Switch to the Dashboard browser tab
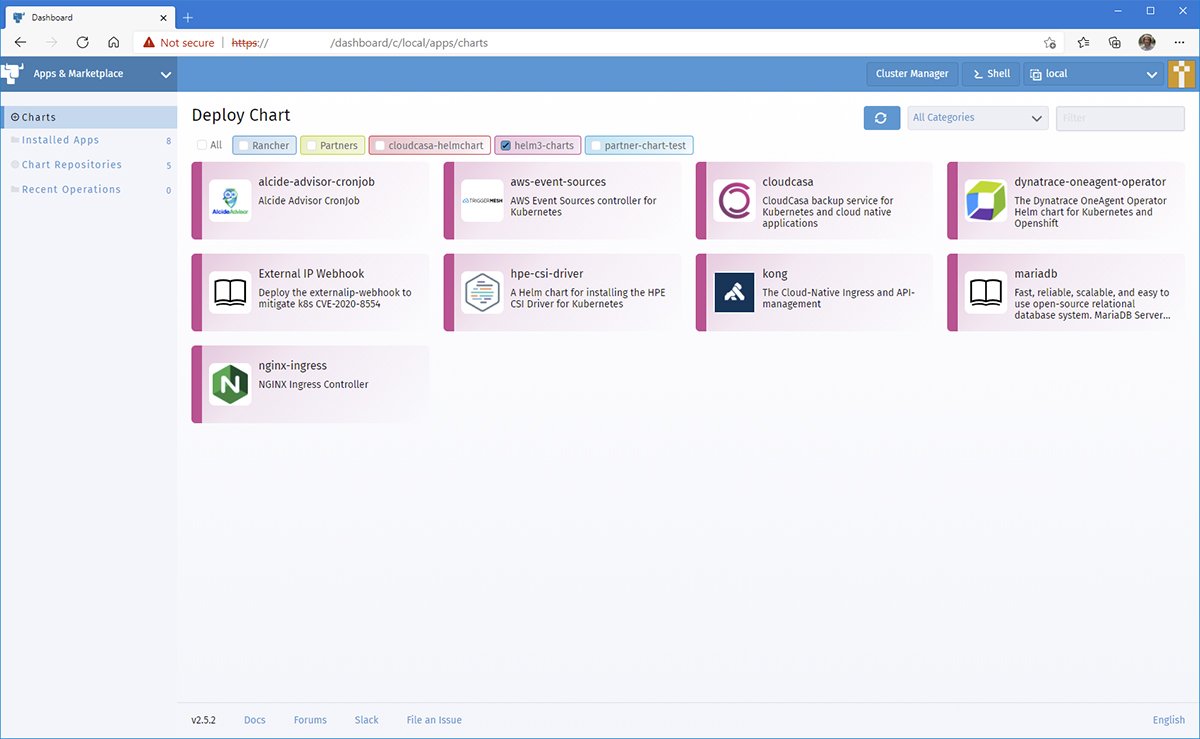Viewport: 1200px width, 739px height. pyautogui.click(x=88, y=17)
